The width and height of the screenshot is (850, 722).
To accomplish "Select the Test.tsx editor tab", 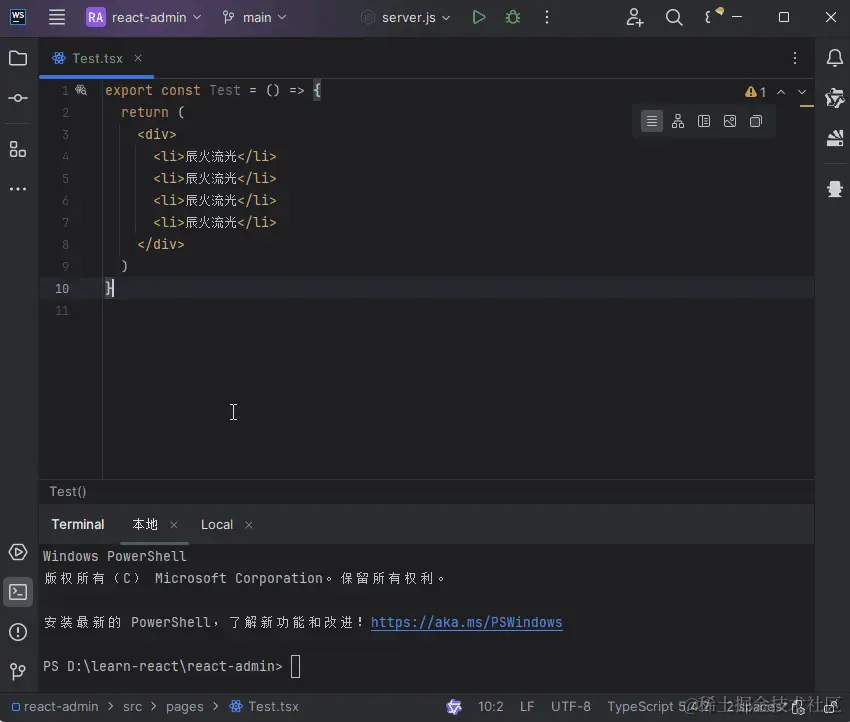I will (96, 58).
